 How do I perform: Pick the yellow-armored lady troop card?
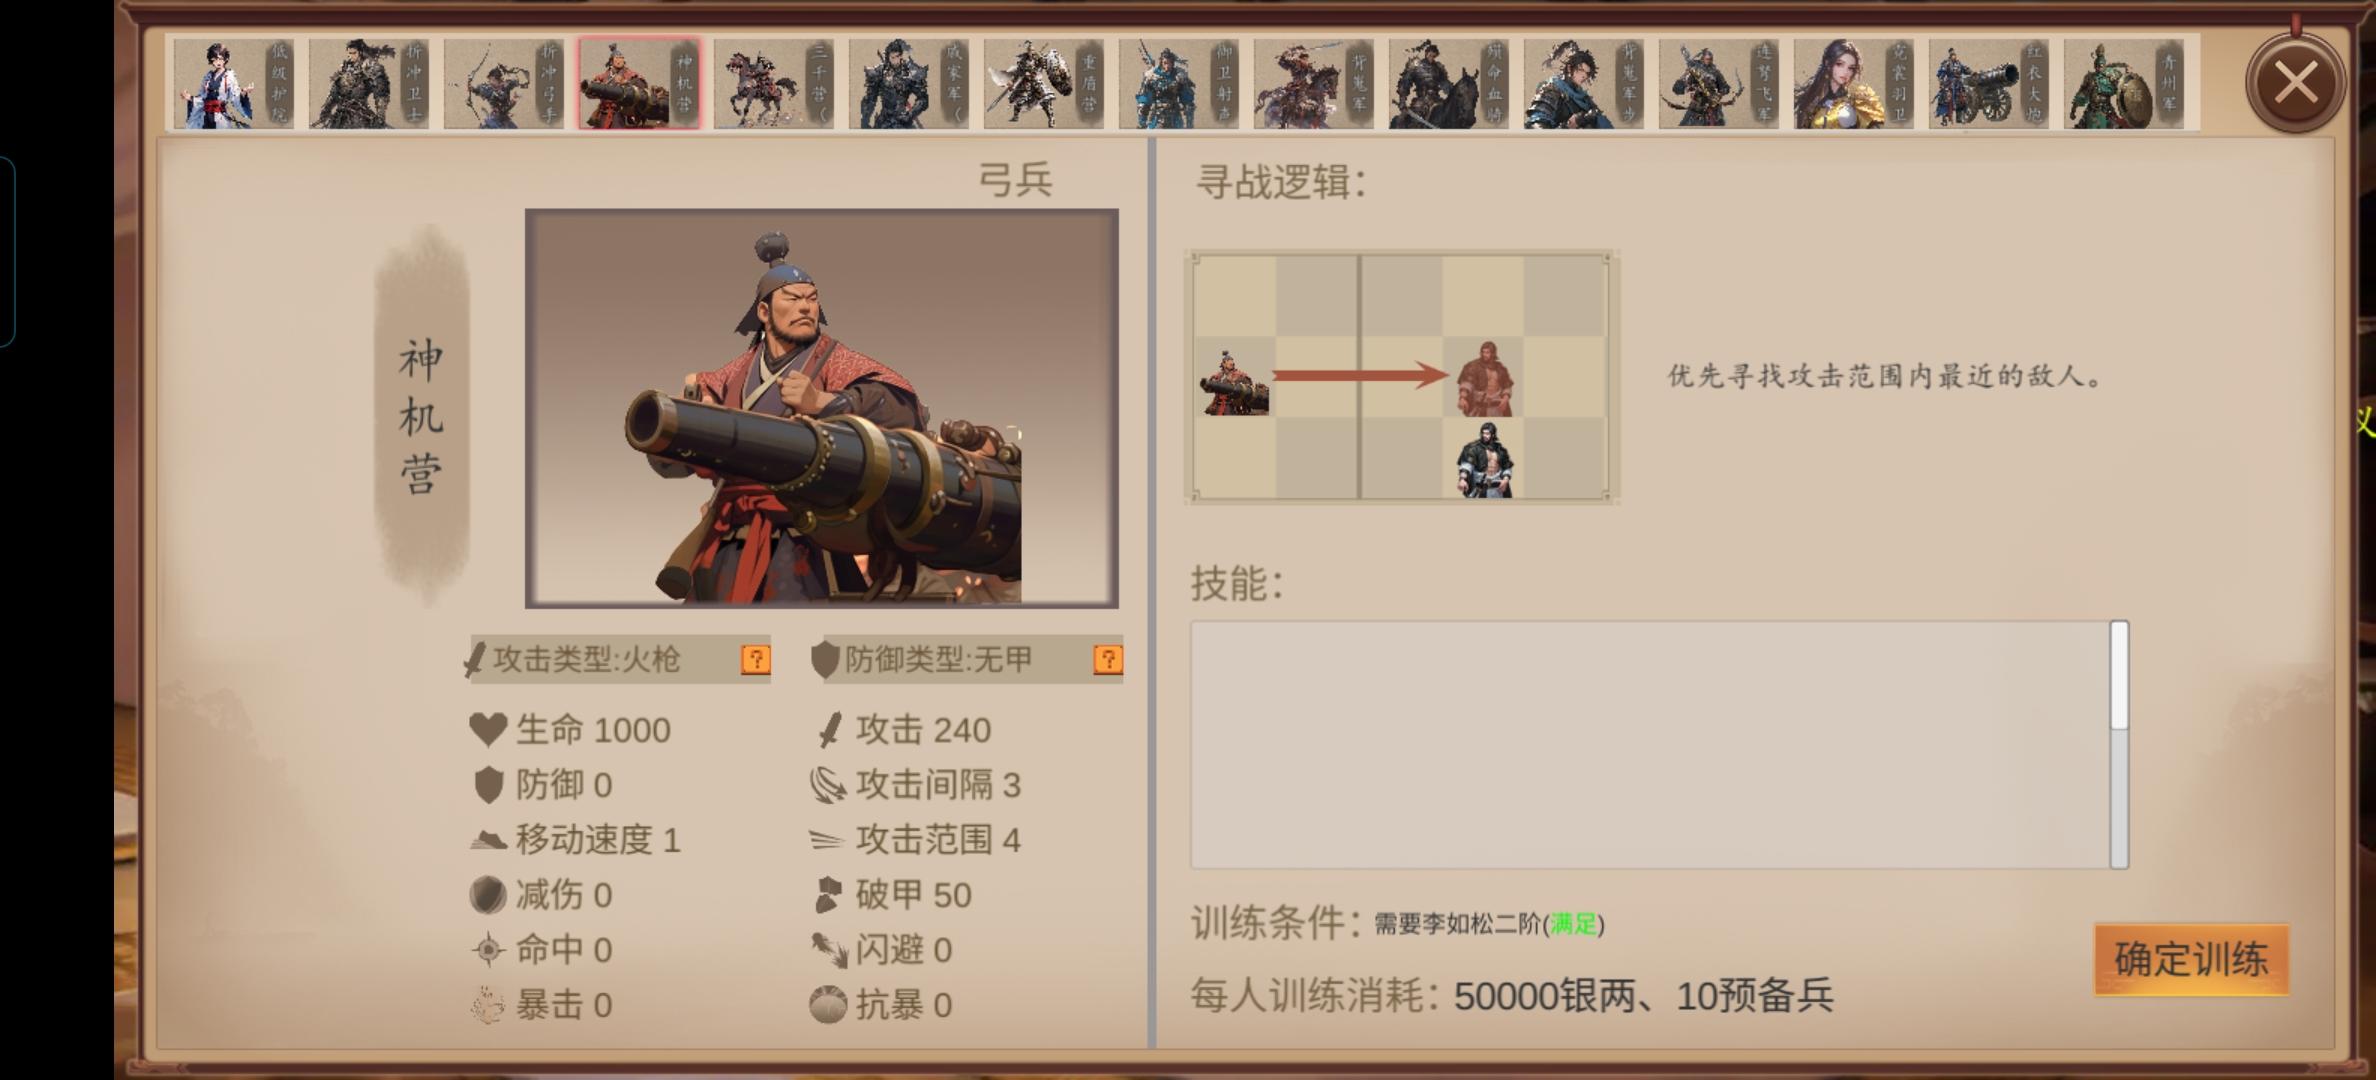coord(1853,84)
